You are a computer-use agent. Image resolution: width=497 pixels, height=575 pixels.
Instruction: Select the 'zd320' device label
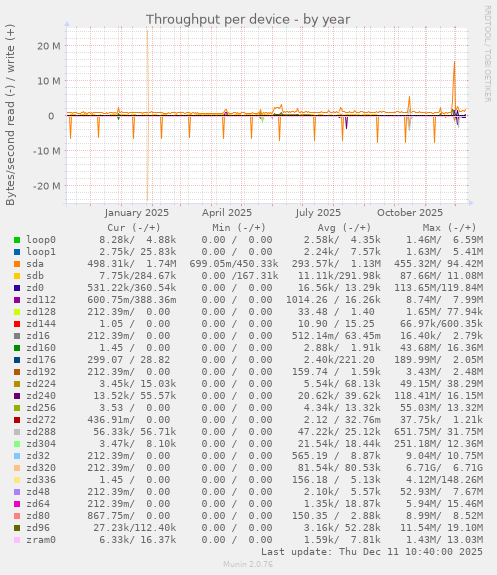(41, 468)
